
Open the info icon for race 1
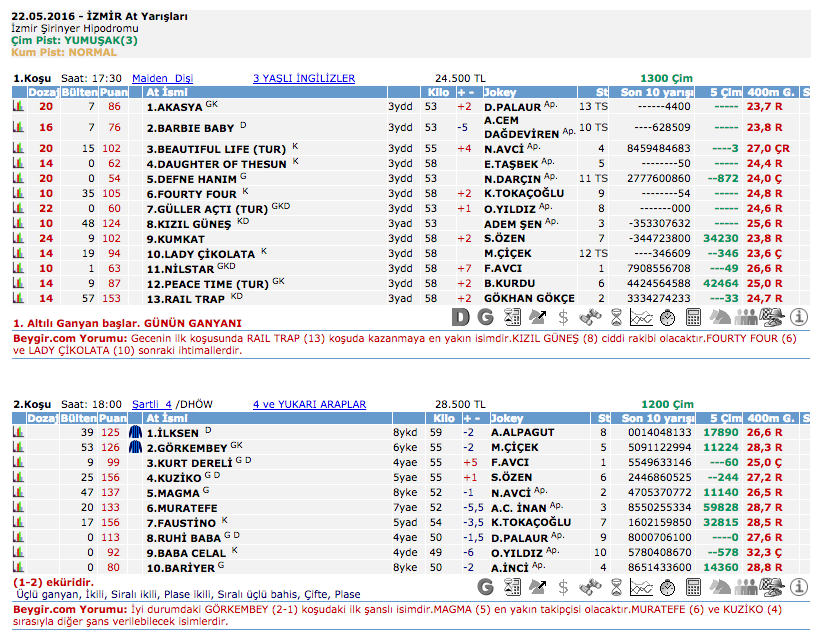click(798, 317)
